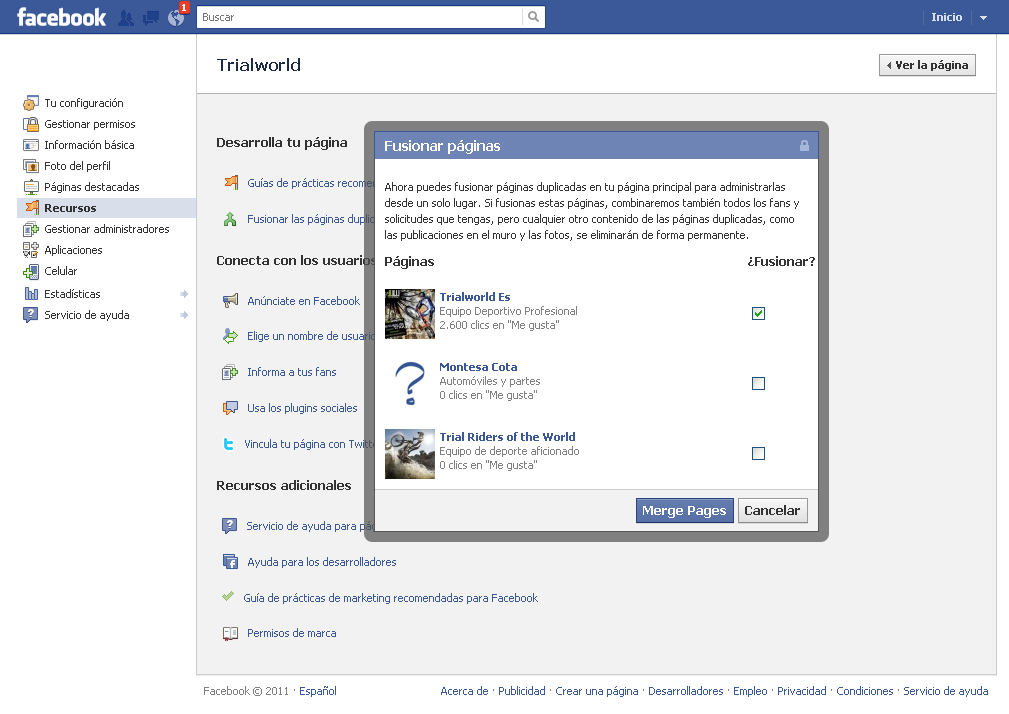Click the Gestionar administradores icon
This screenshot has height=714, width=1009.
31,229
